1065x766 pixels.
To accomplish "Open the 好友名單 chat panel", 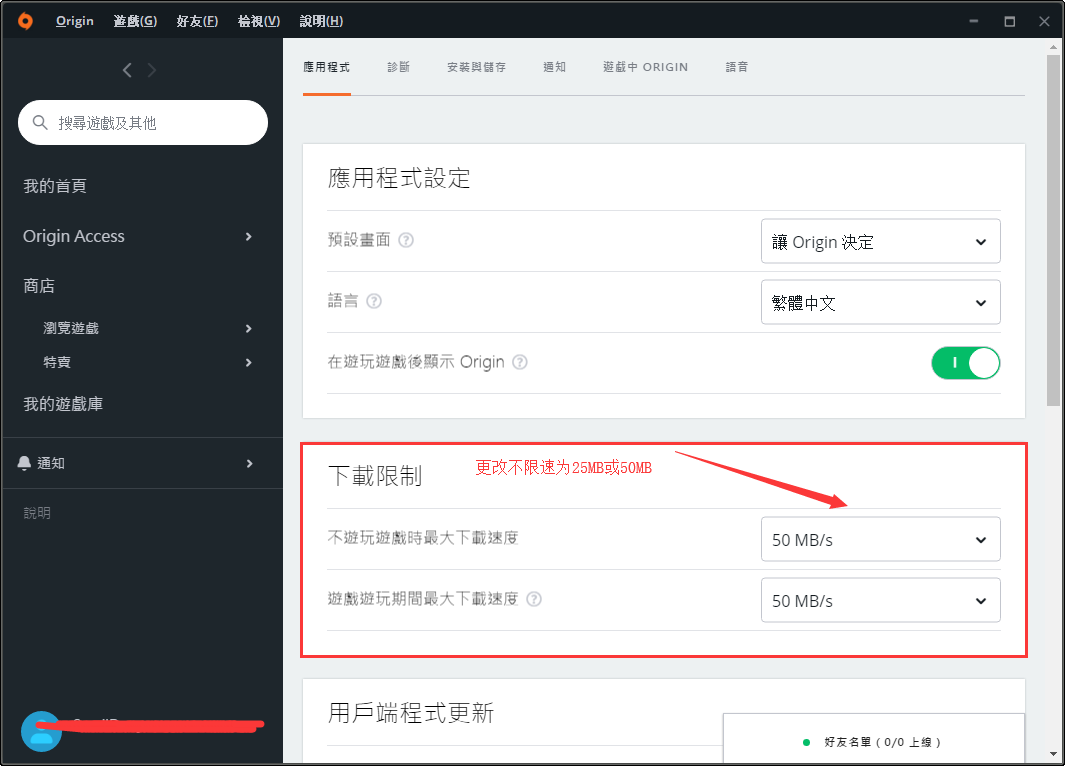I will [x=873, y=739].
